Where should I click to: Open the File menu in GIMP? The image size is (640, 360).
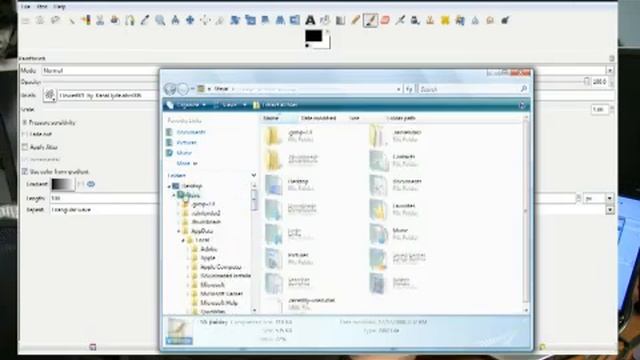click(25, 7)
